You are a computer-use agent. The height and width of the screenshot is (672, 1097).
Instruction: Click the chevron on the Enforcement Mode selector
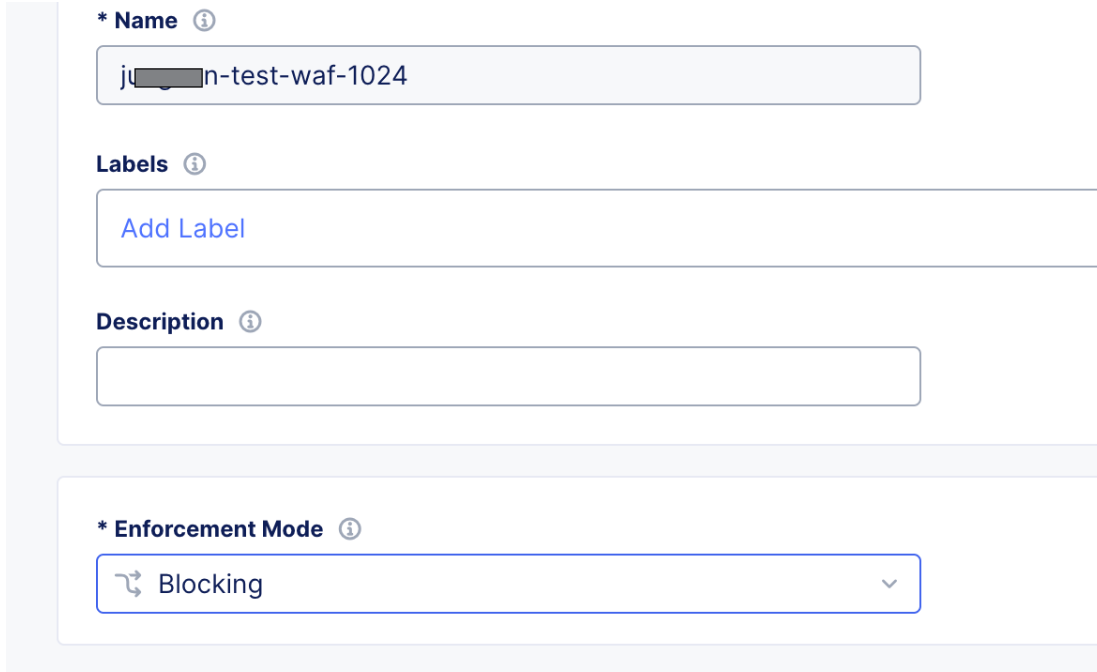887,583
